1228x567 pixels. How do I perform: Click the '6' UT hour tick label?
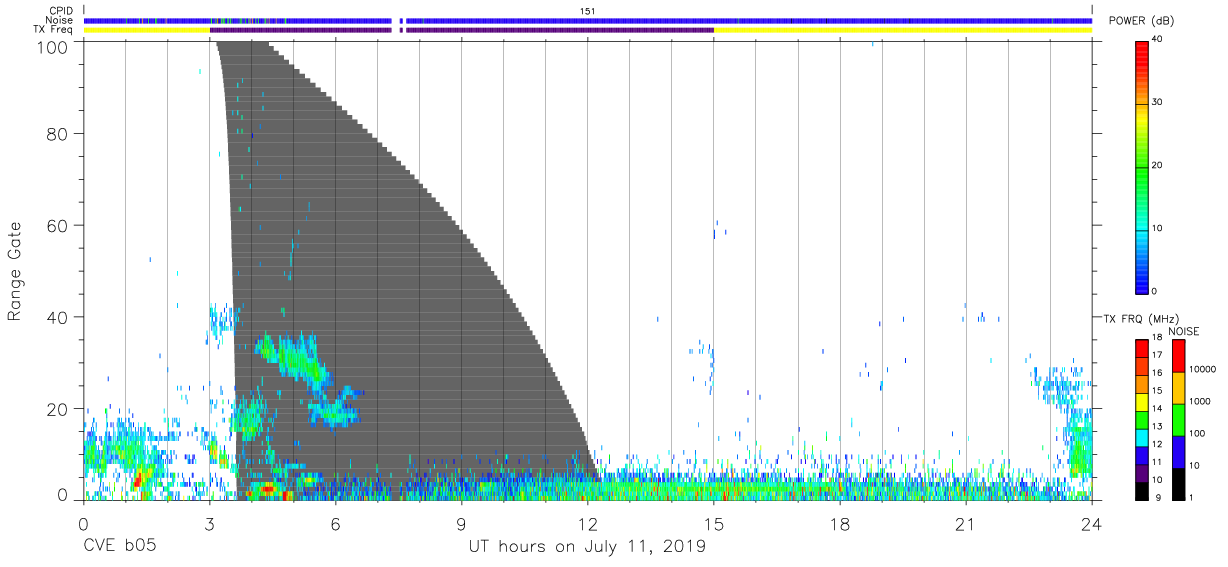pyautogui.click(x=335, y=524)
